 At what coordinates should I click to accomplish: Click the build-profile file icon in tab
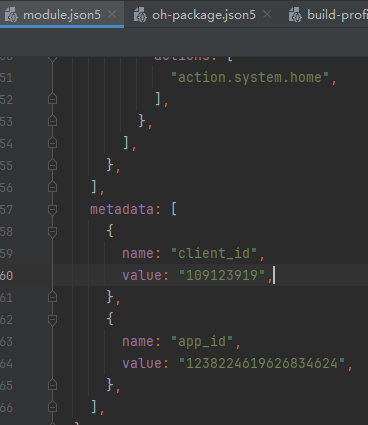(x=295, y=15)
